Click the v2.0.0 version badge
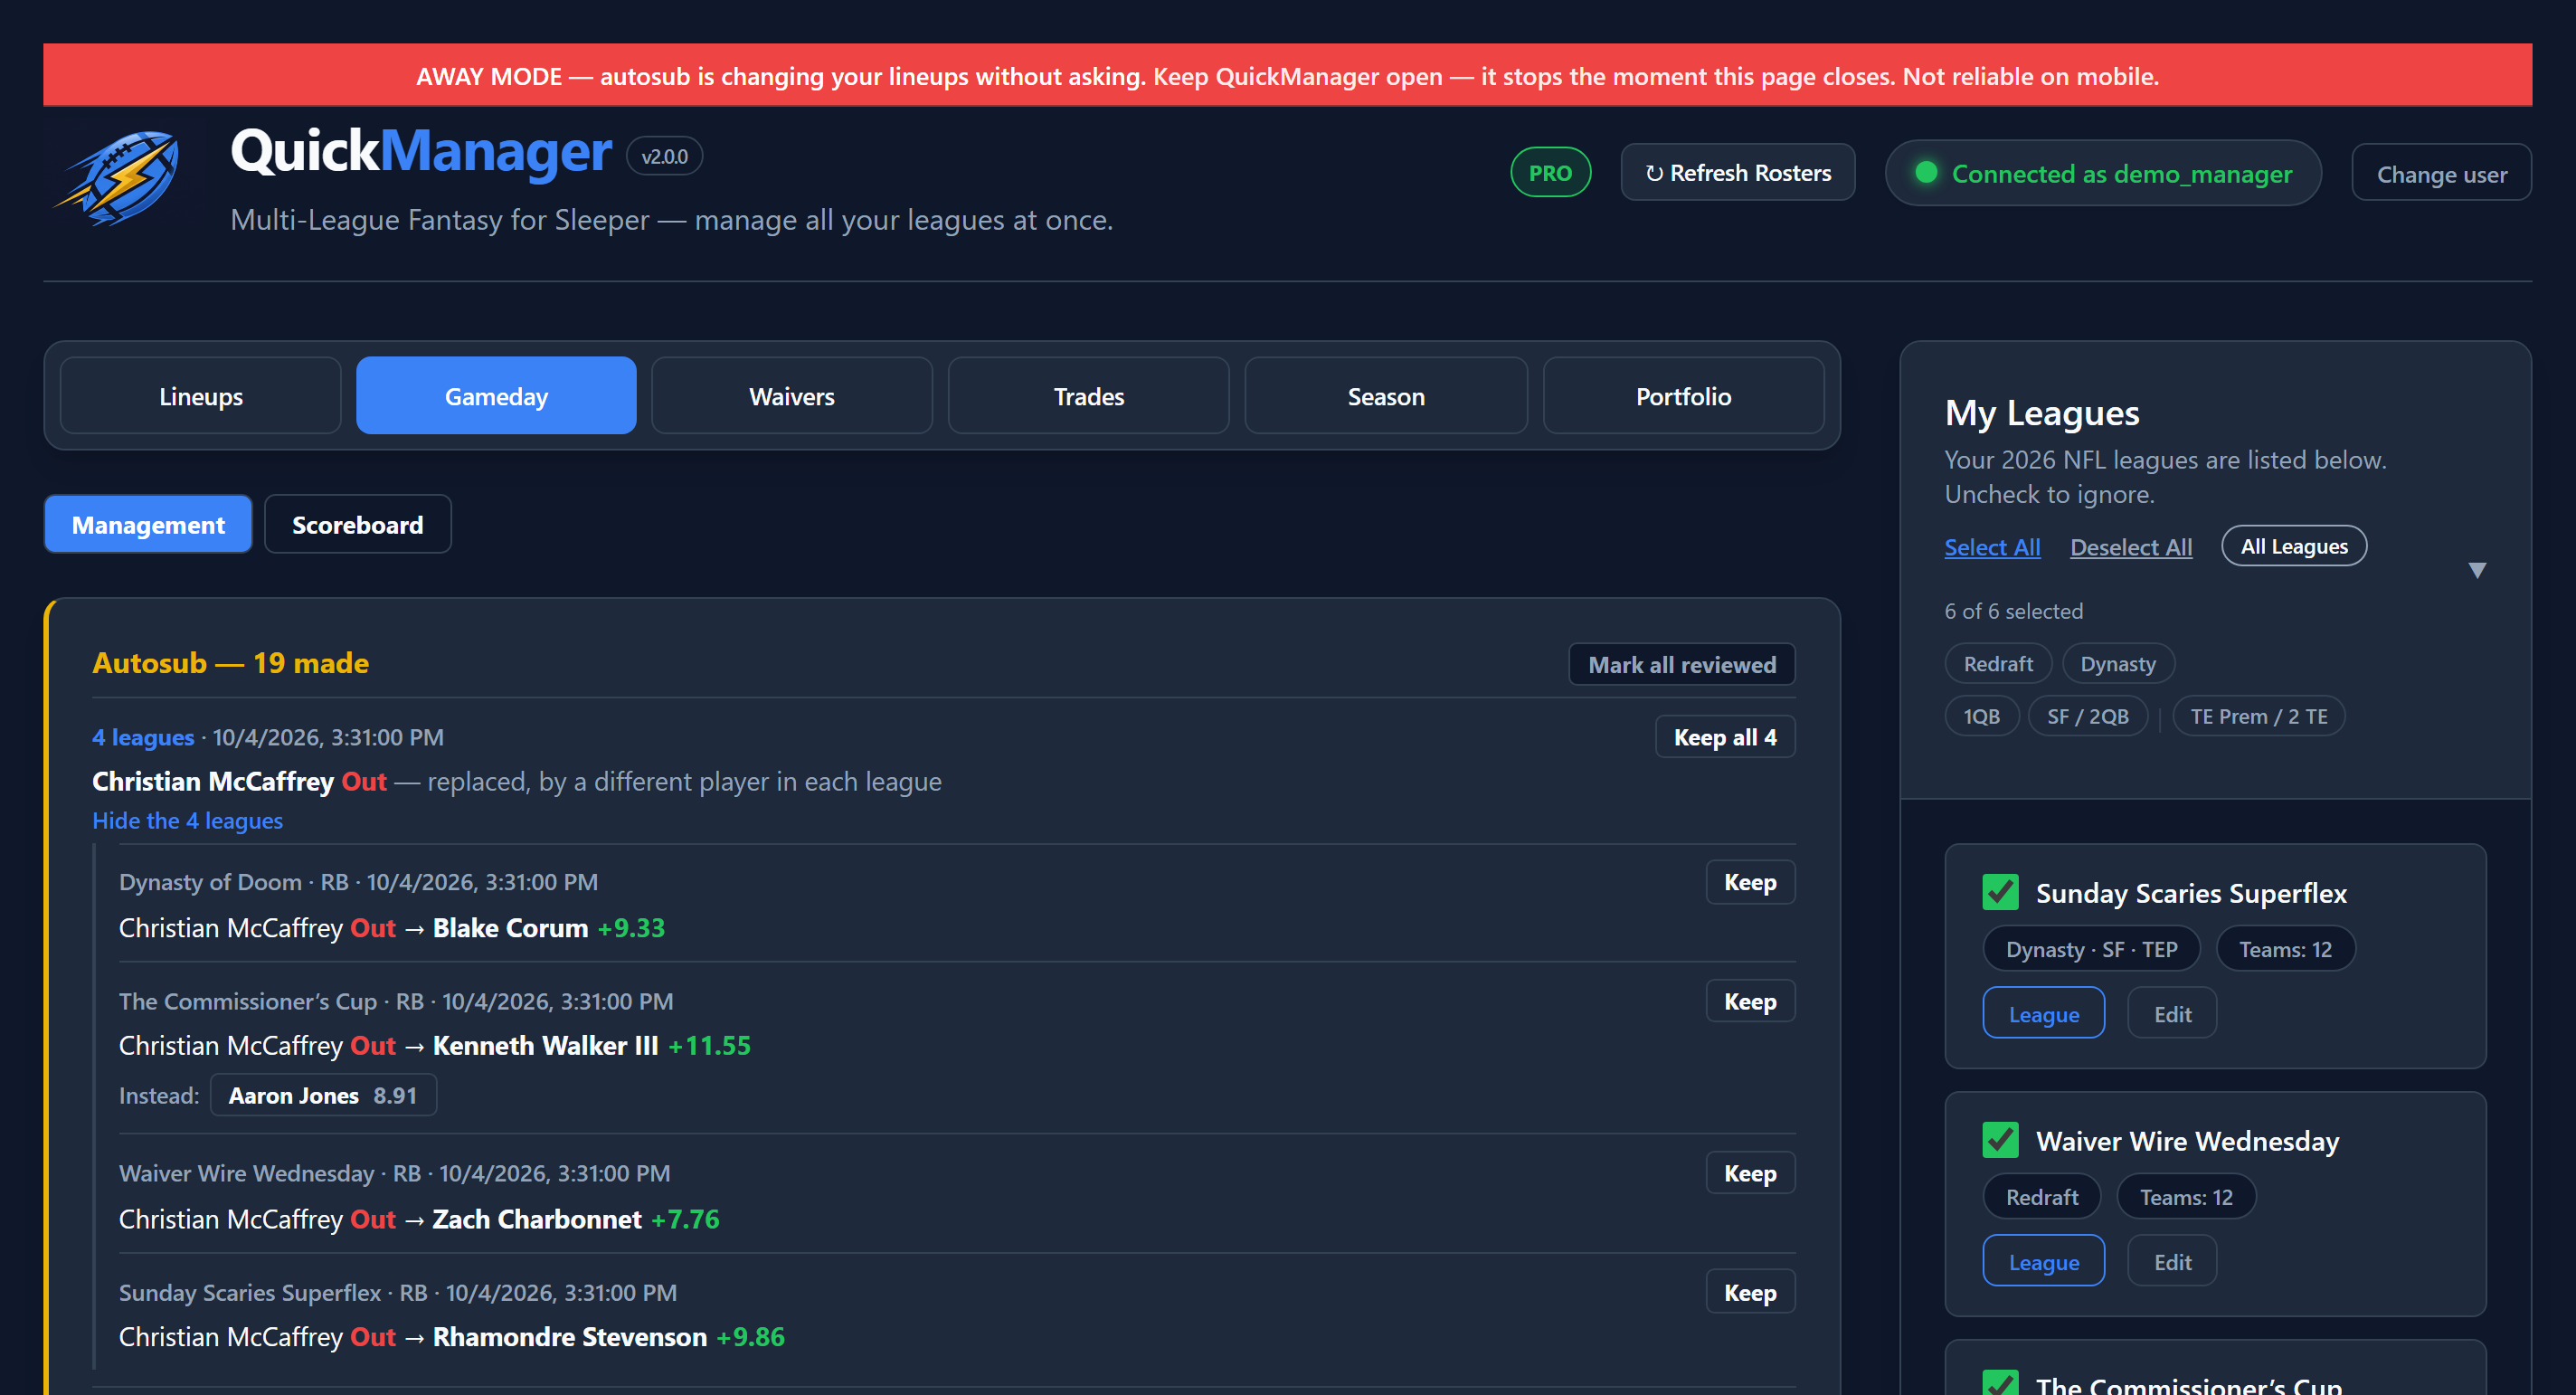 [664, 156]
